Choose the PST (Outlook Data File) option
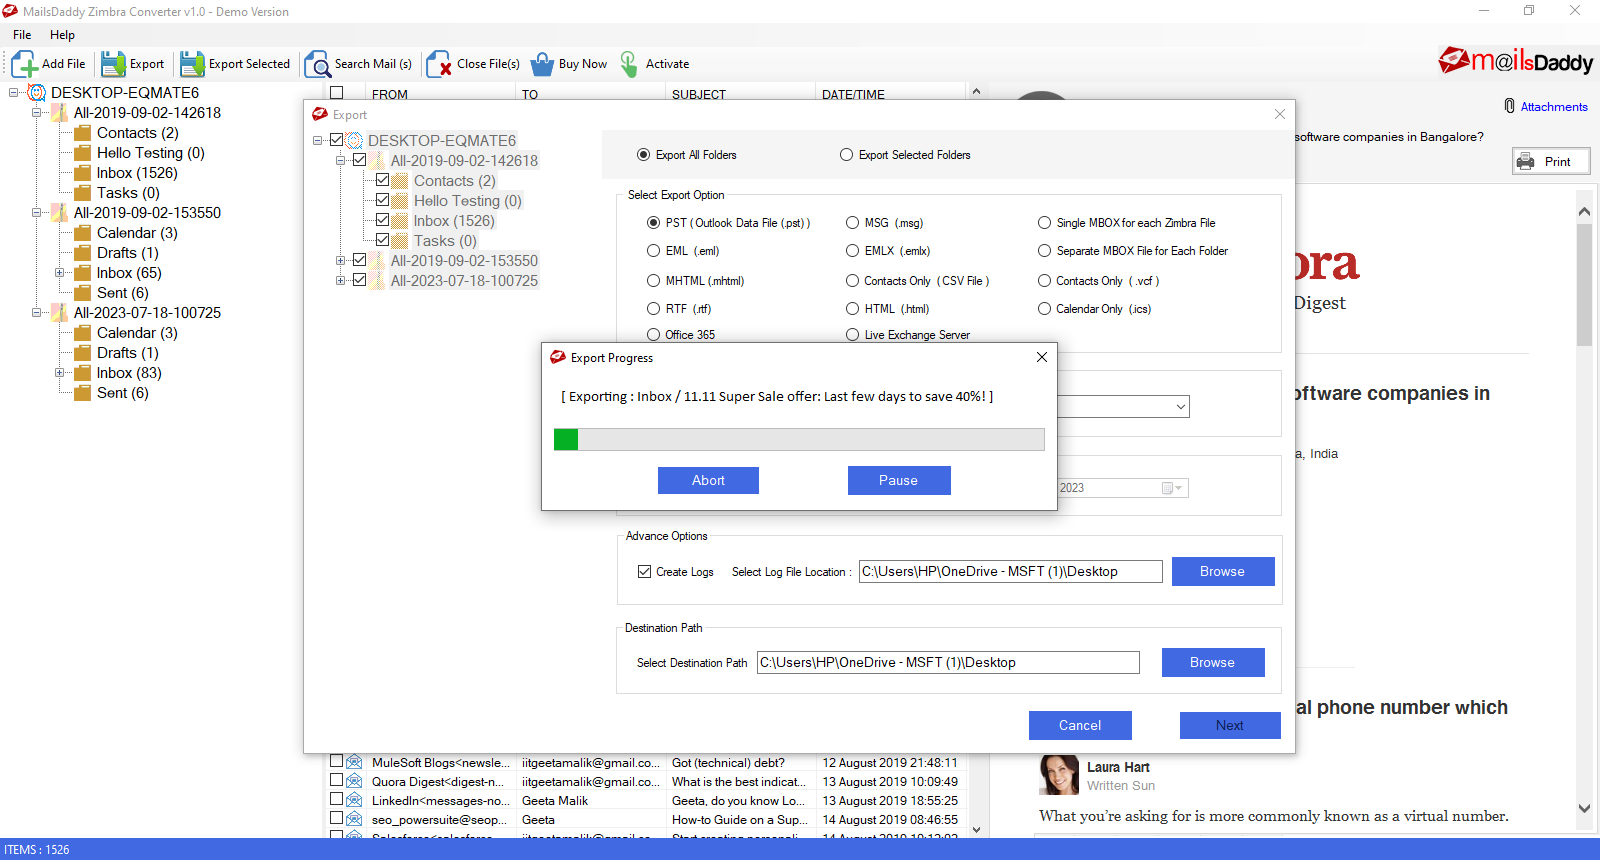The image size is (1606, 860). (x=654, y=223)
